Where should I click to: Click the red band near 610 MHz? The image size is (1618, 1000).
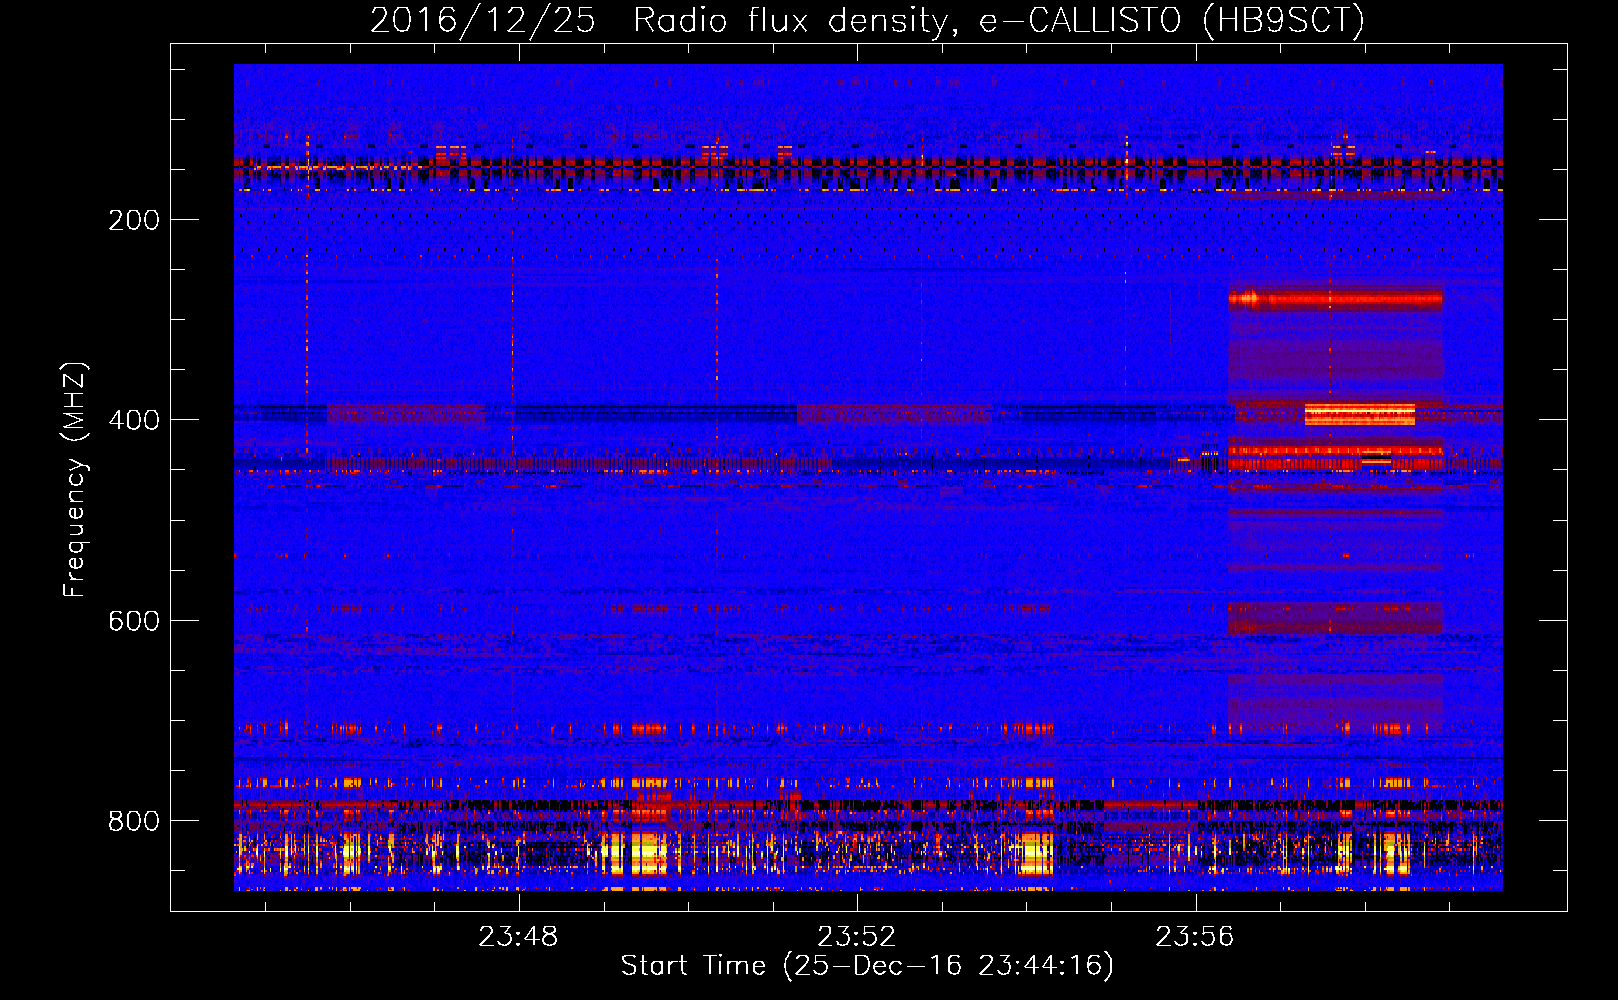pos(1336,618)
